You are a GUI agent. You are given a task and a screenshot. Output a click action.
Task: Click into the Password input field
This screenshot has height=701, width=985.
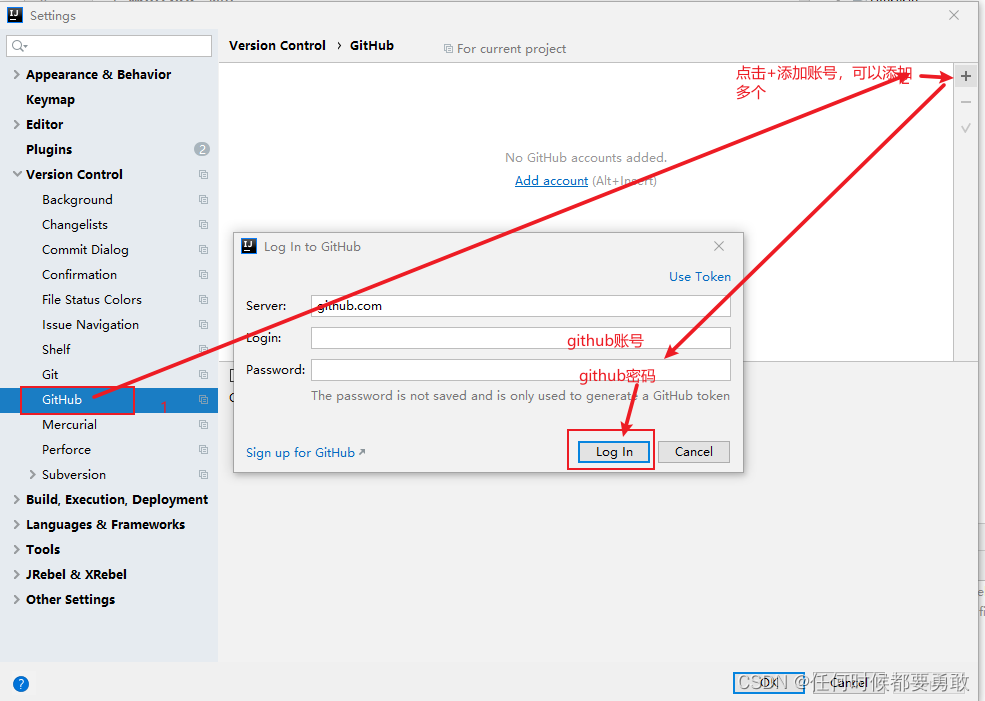[521, 370]
